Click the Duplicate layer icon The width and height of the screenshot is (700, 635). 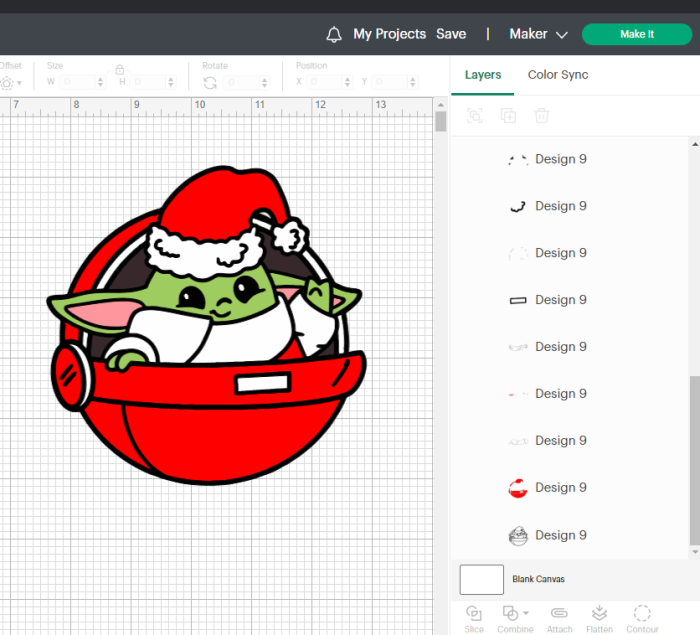508,116
